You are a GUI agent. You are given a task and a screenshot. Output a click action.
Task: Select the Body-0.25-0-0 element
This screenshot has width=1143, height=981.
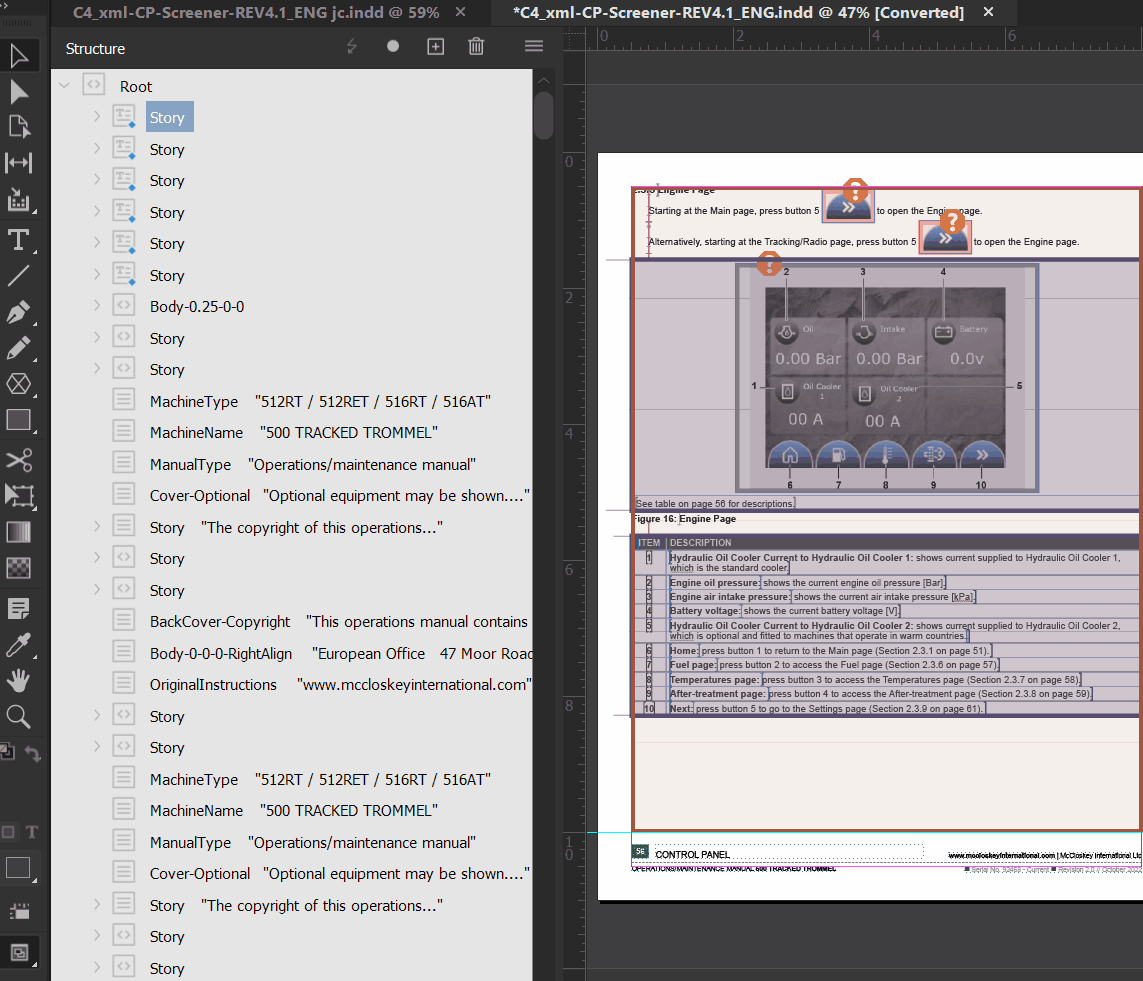197,307
